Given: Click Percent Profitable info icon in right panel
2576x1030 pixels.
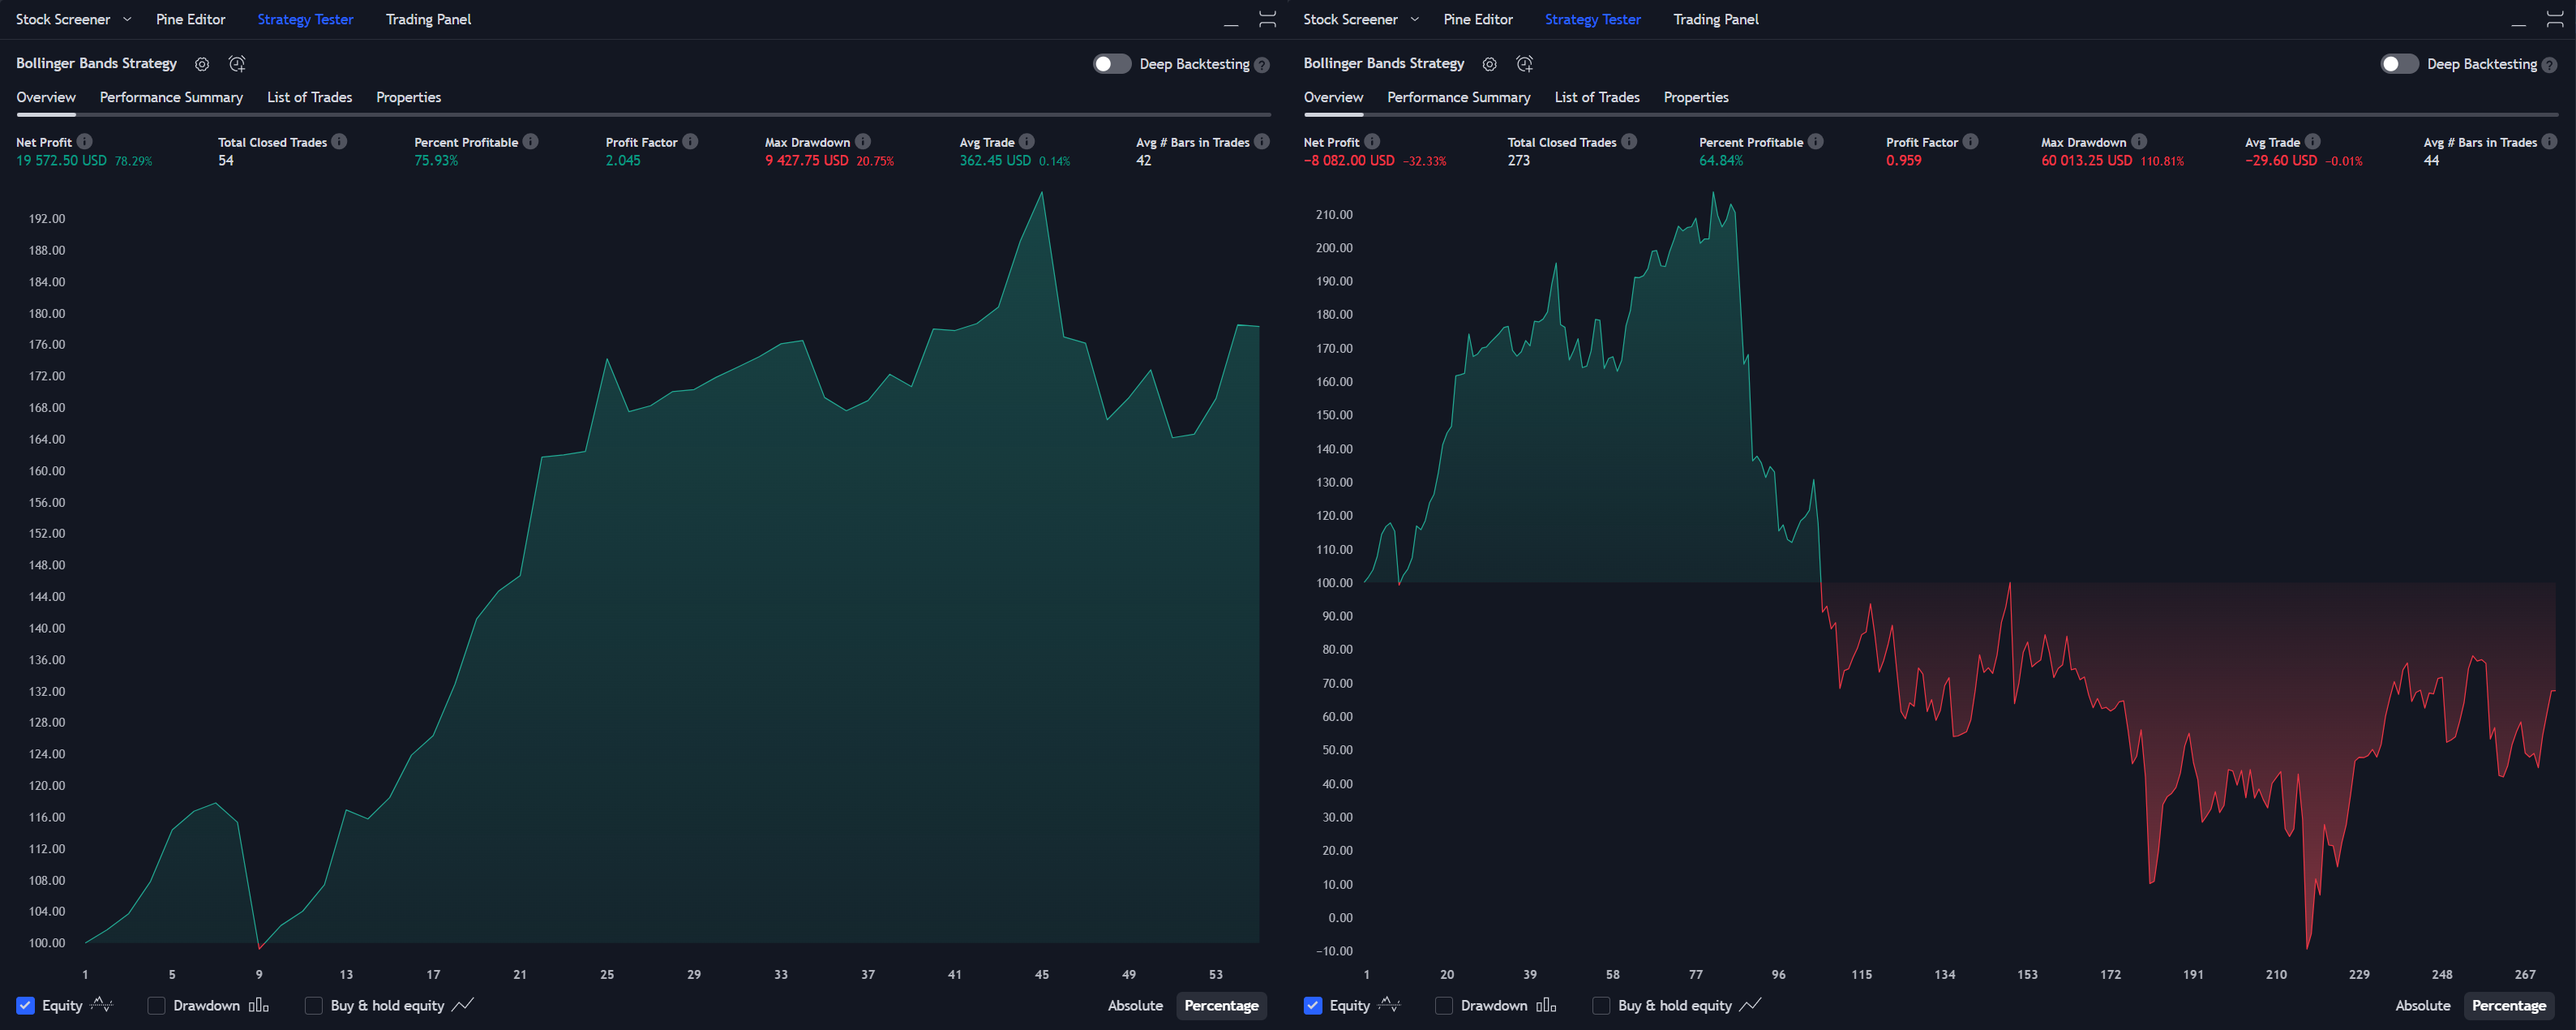Looking at the screenshot, I should 1815,142.
